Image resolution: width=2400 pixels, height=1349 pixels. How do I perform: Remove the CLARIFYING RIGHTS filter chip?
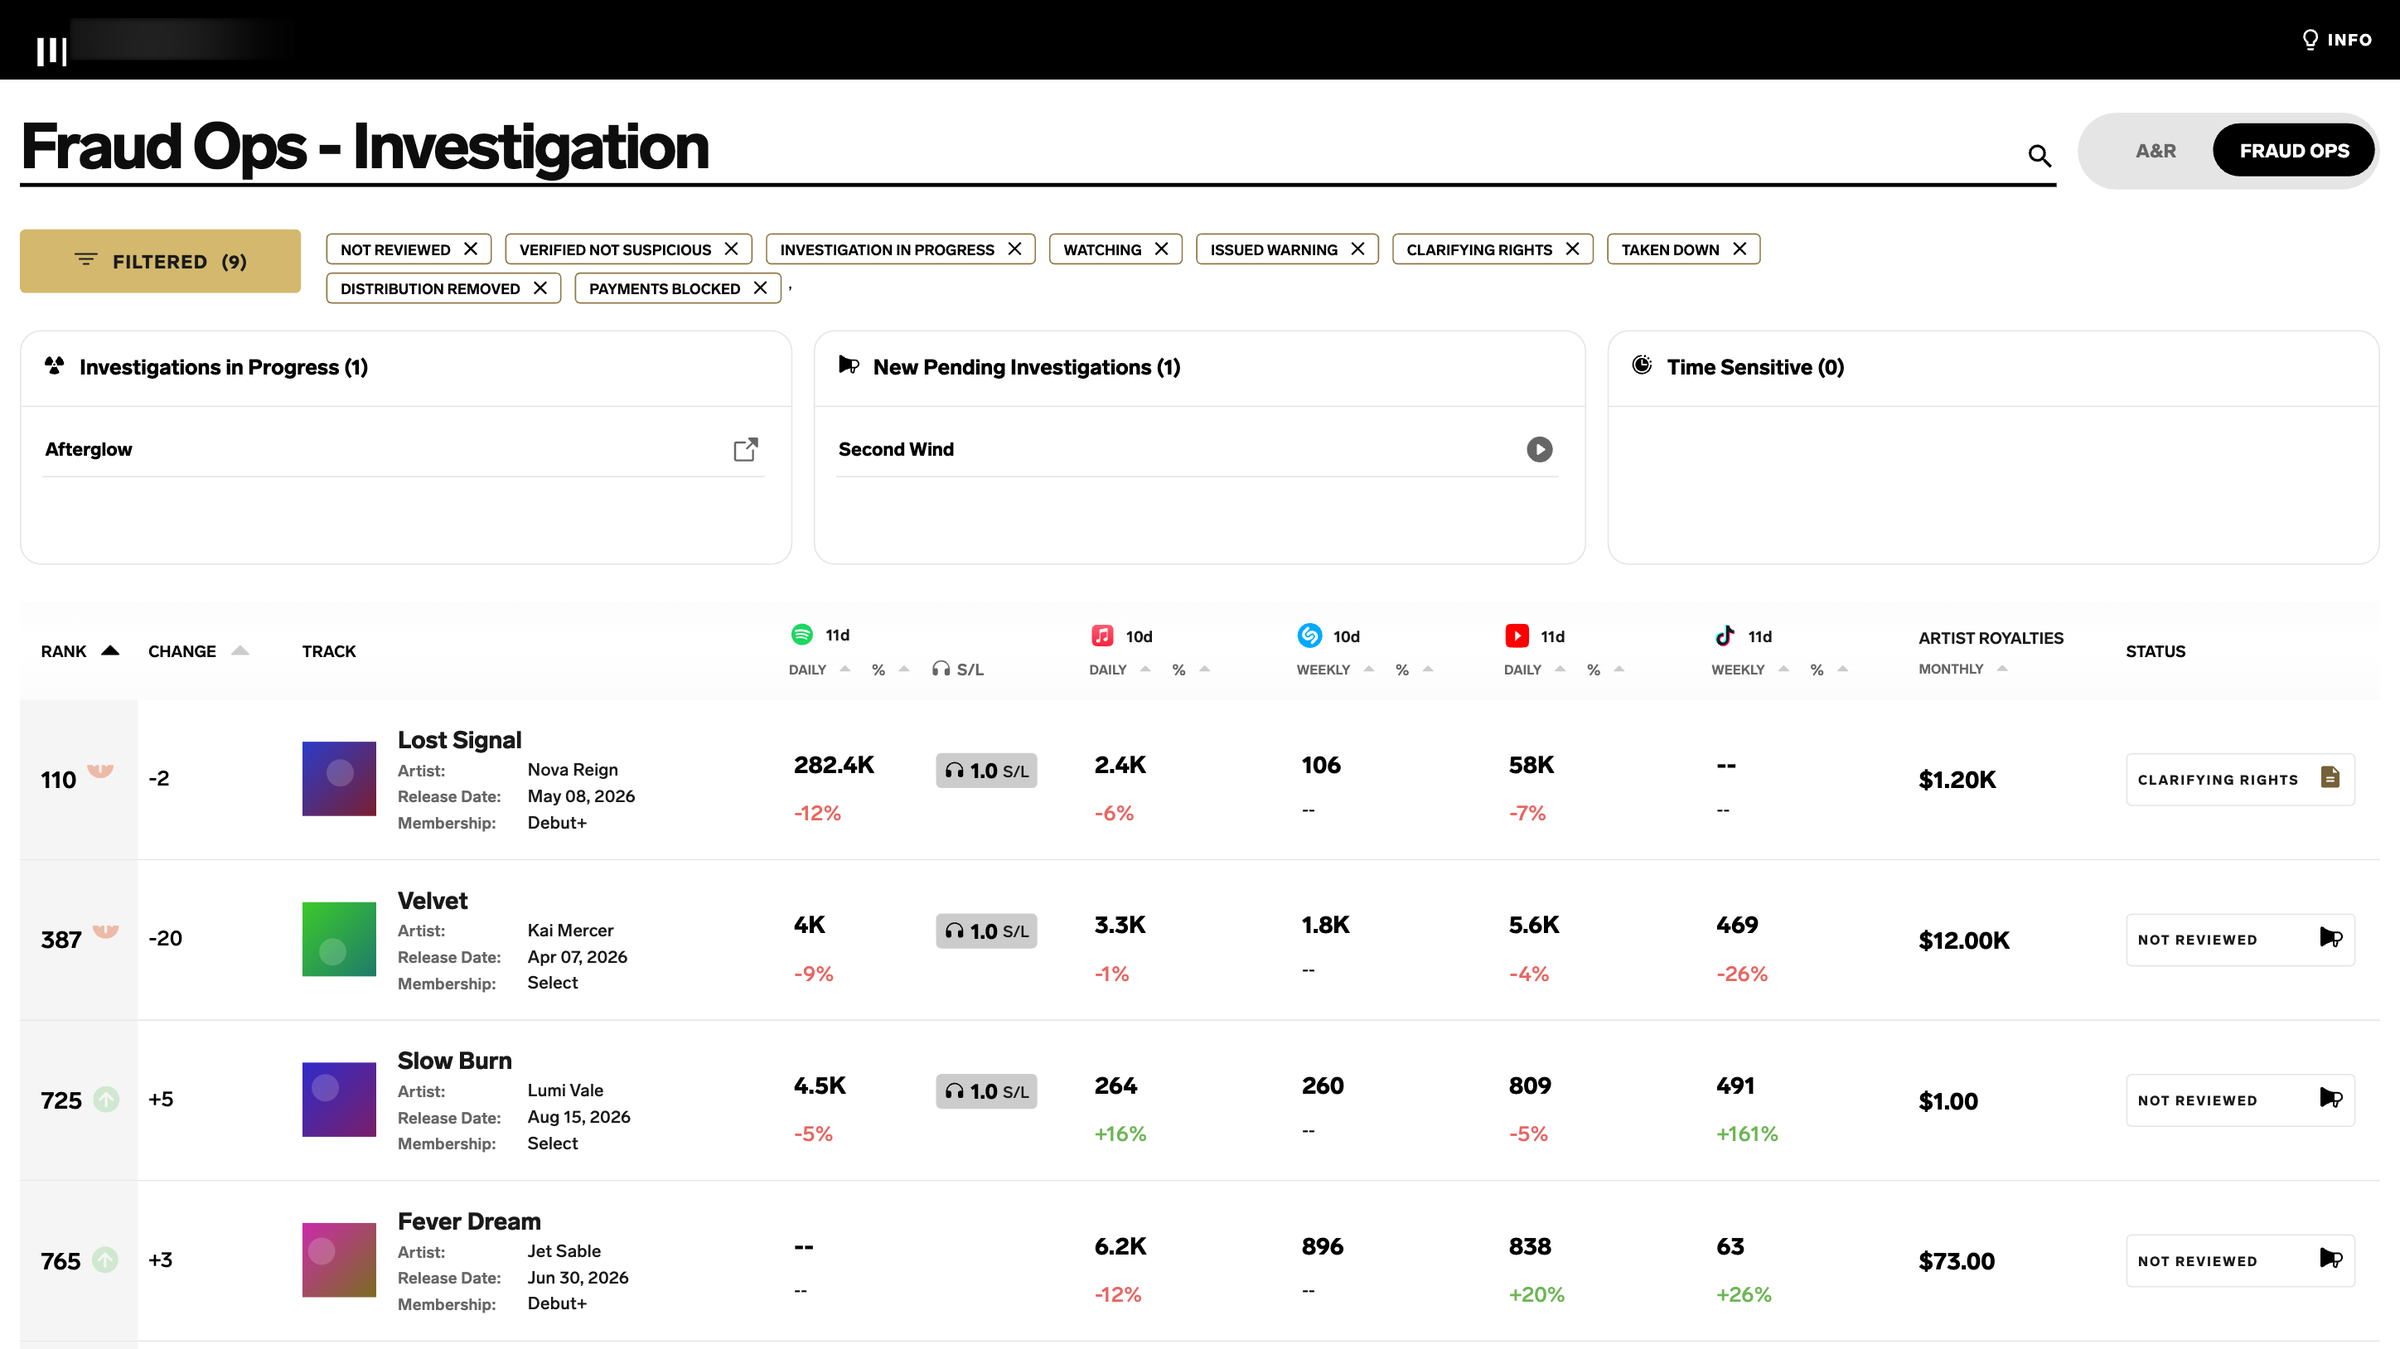[x=1572, y=249]
